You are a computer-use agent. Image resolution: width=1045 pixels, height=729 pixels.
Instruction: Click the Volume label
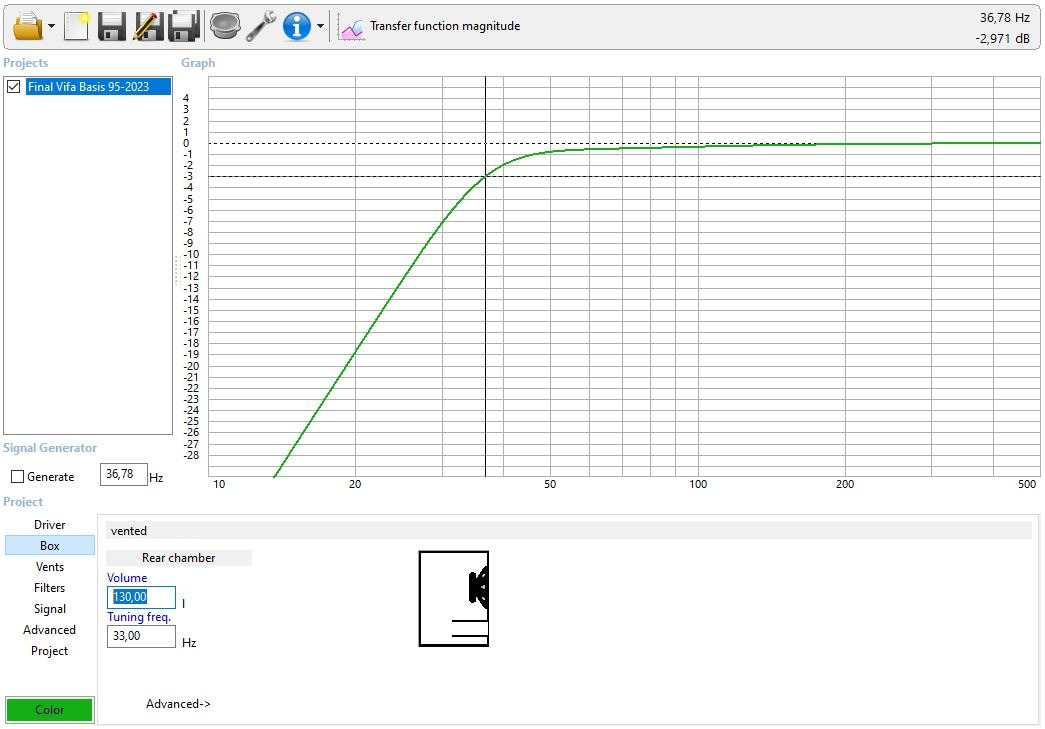127,578
